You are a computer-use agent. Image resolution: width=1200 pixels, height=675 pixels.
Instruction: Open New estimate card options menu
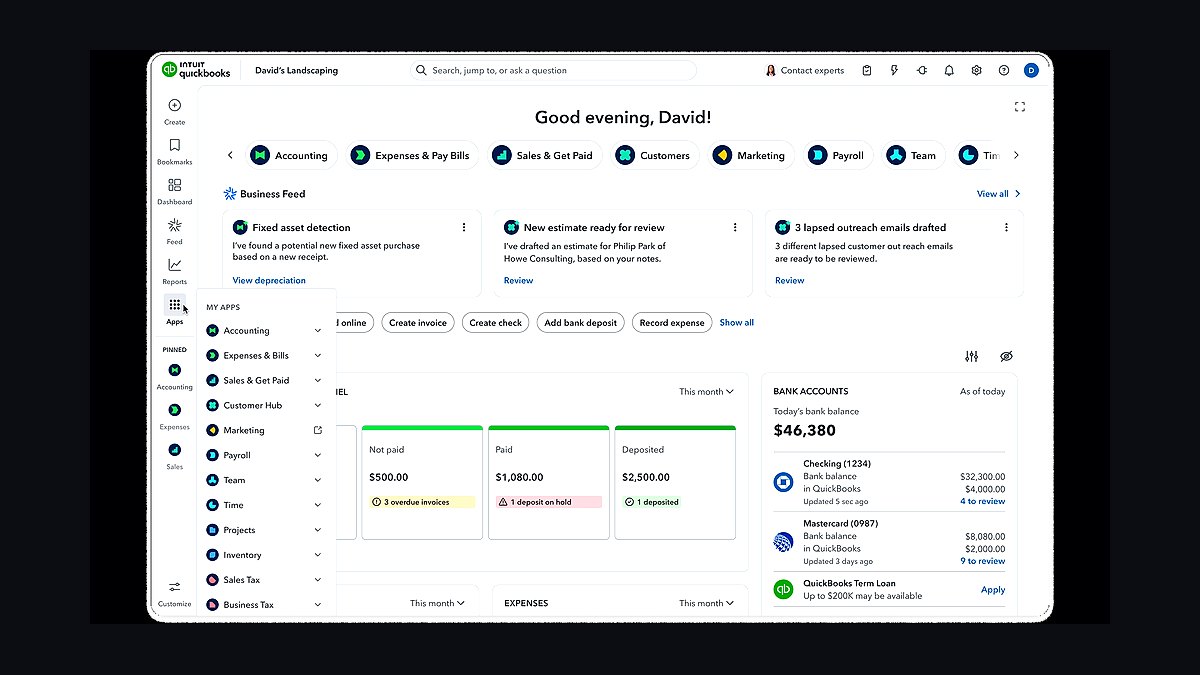[x=735, y=228]
